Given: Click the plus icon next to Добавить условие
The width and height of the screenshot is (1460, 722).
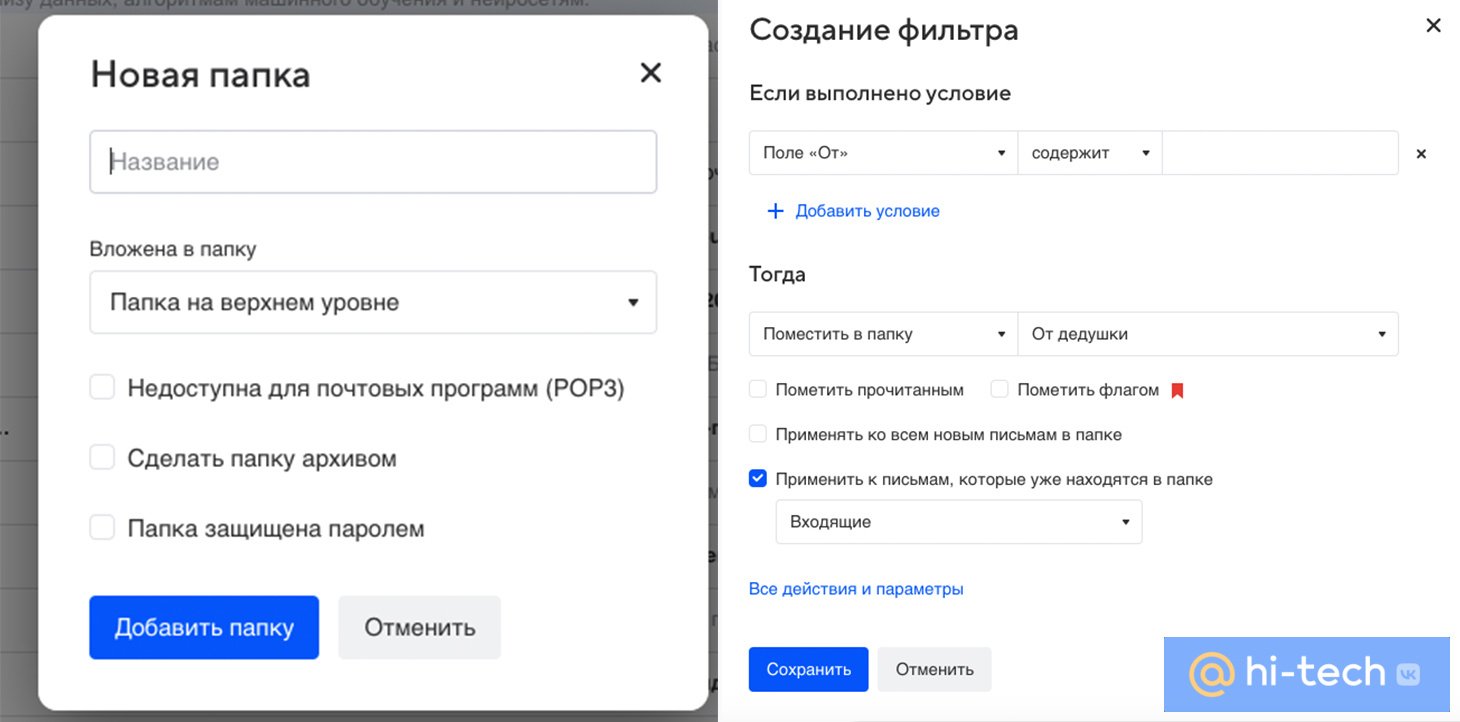Looking at the screenshot, I should click(775, 211).
